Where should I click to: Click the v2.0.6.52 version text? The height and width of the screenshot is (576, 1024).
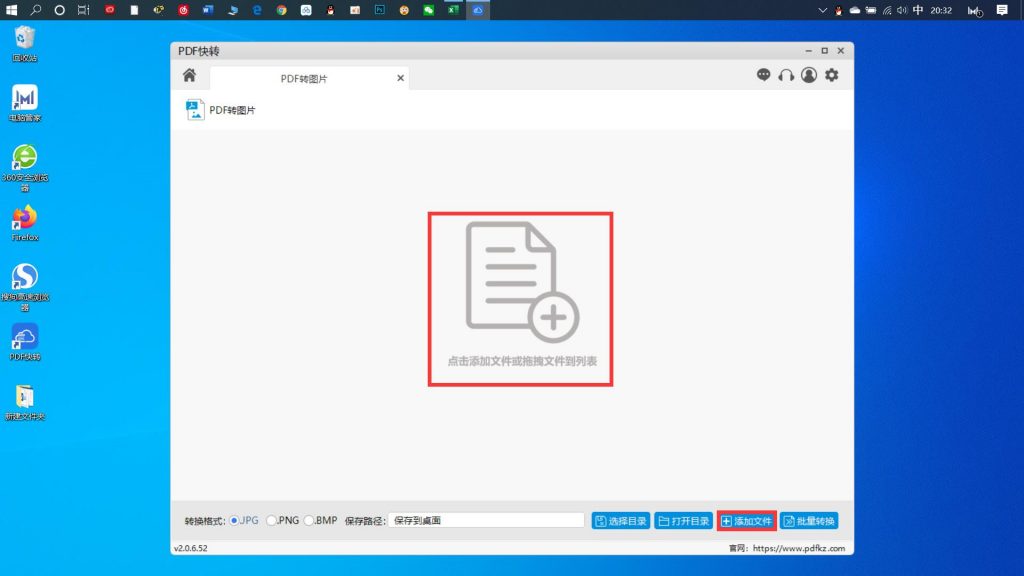[191, 548]
